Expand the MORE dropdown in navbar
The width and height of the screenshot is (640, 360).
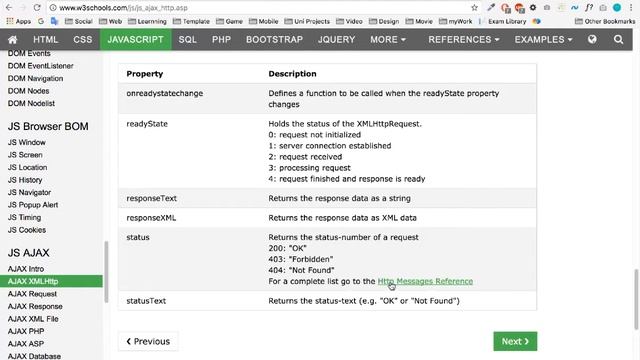[388, 40]
